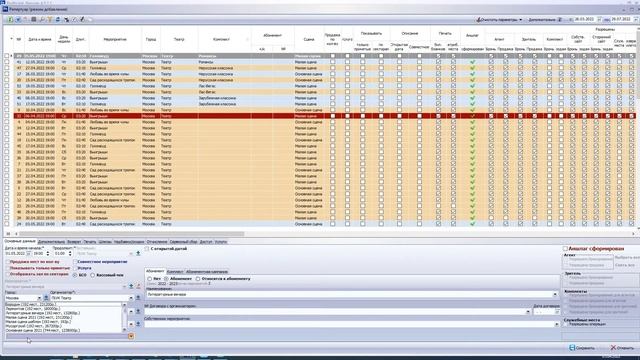Image resolution: width=640 pixels, height=360 pixels.
Task: Switch to the Печать tab
Action: [90, 242]
